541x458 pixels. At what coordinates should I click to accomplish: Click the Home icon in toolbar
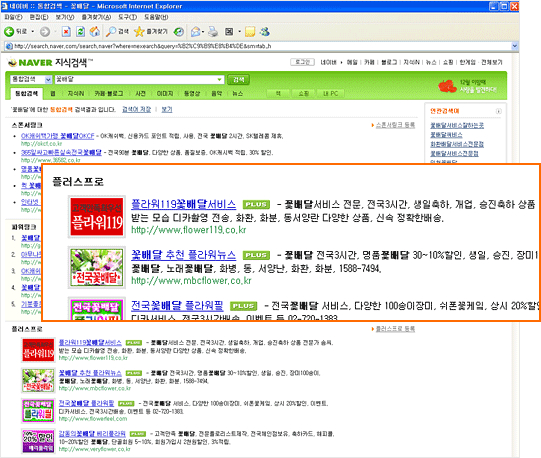coord(95,32)
